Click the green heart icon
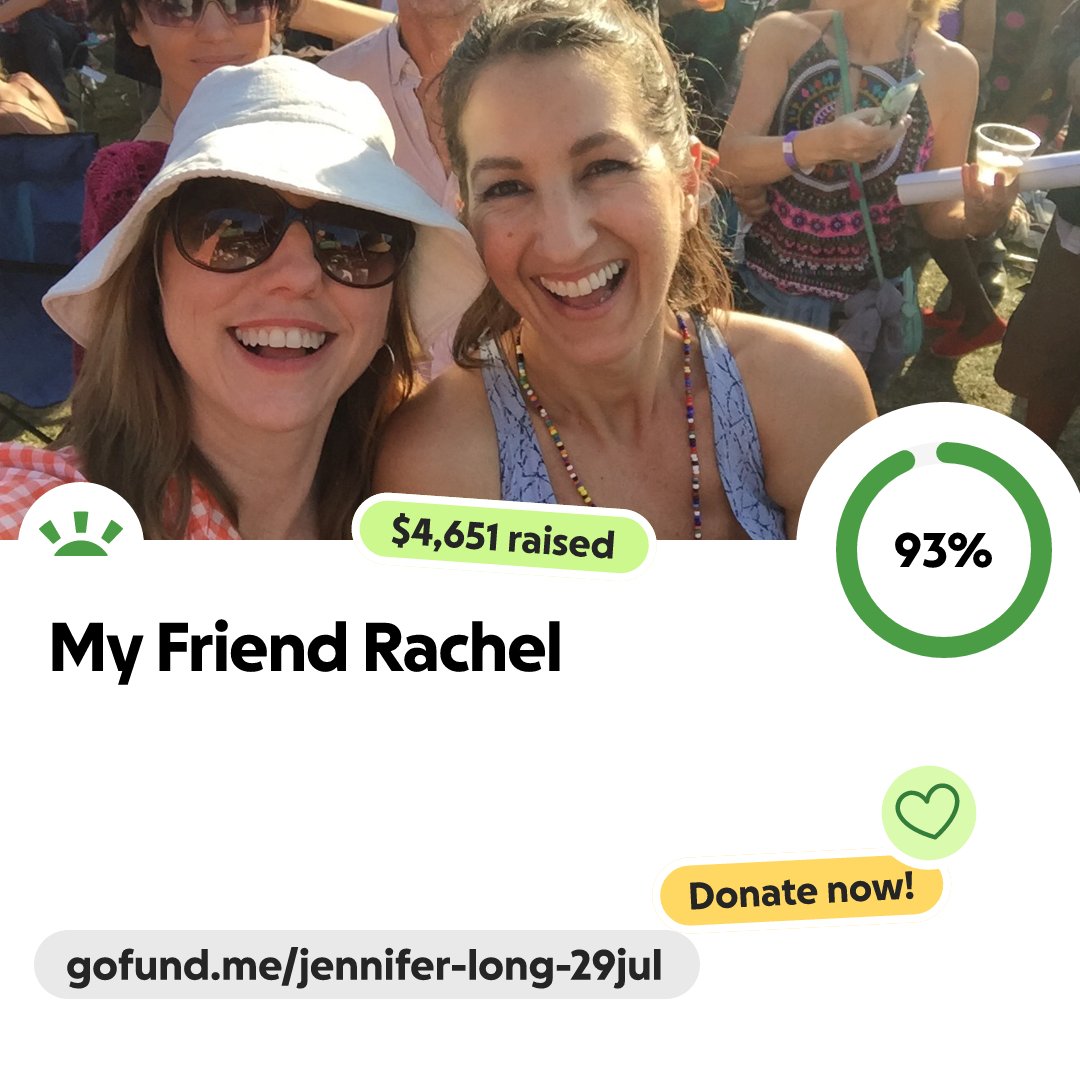Image resolution: width=1080 pixels, height=1080 pixels. coord(928,812)
